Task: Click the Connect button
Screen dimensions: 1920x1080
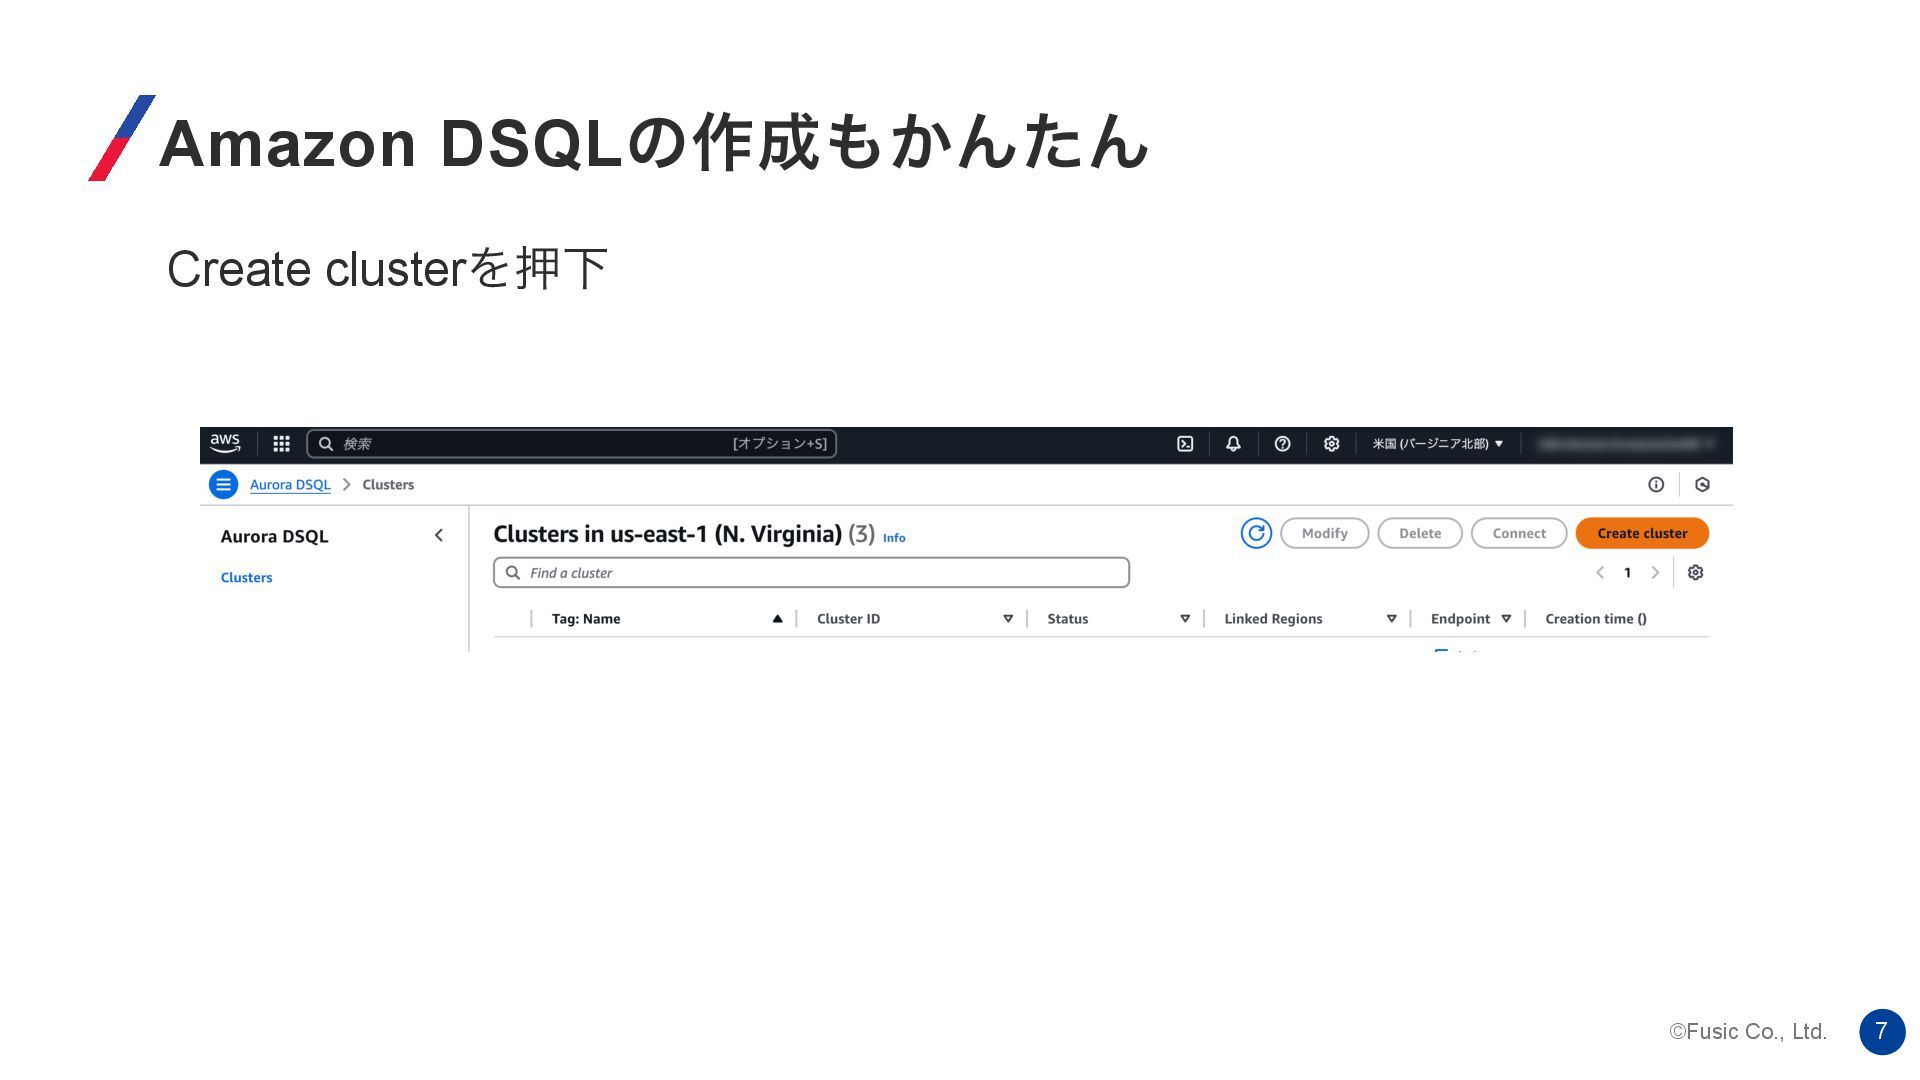Action: coord(1518,533)
